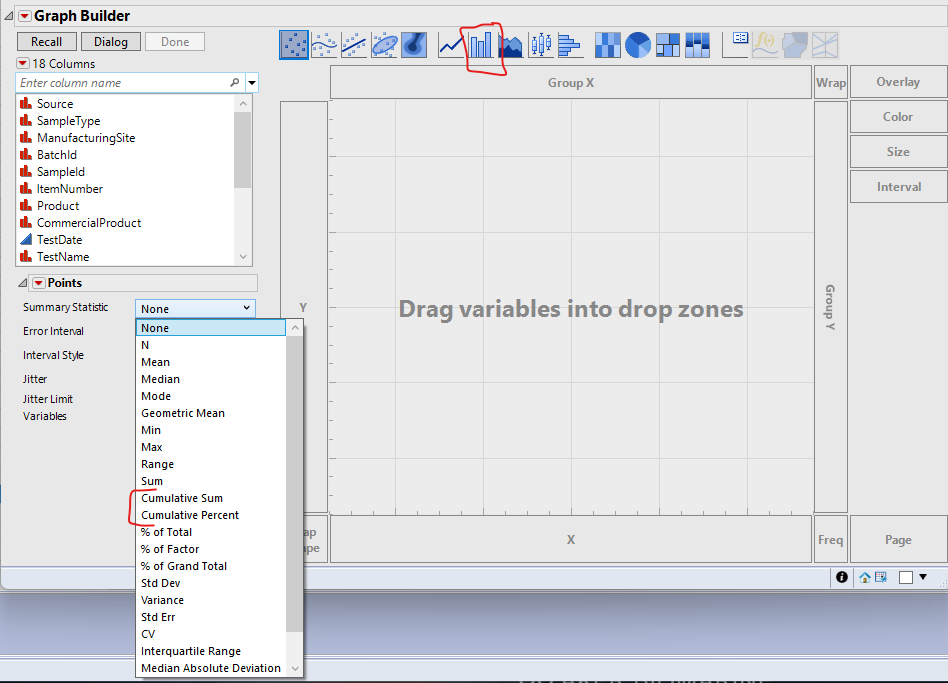Select Median in the Summary Statistic list
Viewport: 948px width, 683px height.
(160, 379)
